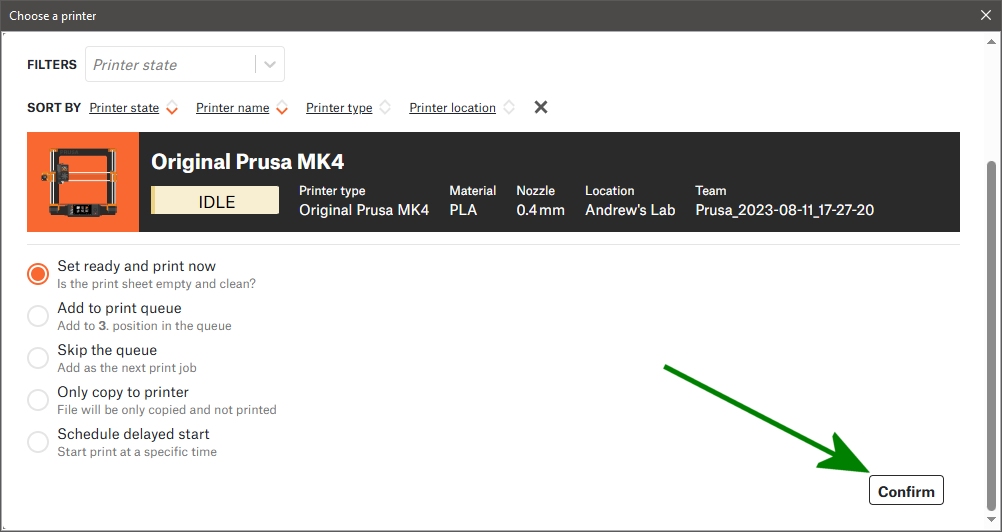
Task: Choose Skip the queue option
Action: tap(38, 358)
